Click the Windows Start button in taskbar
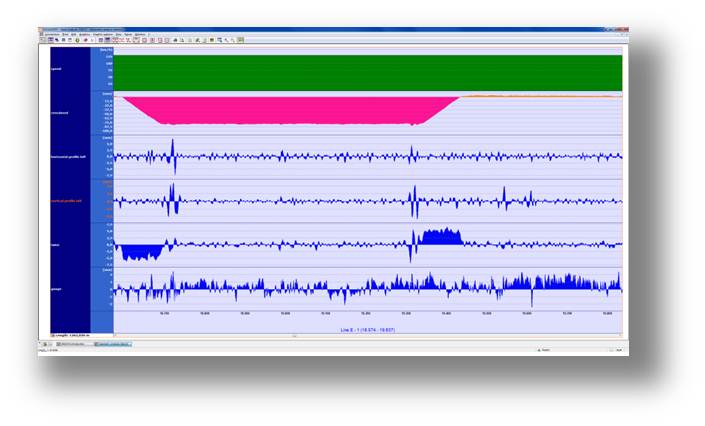This screenshot has width=705, height=426. coord(45,344)
